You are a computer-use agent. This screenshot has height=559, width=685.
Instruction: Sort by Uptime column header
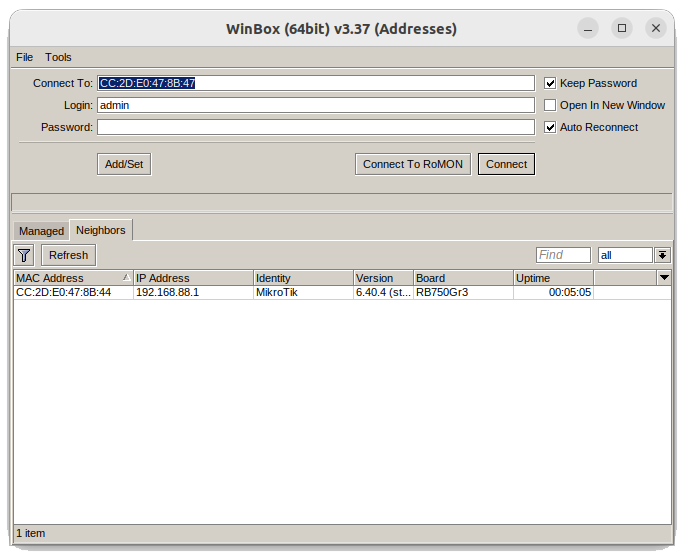[x=553, y=278]
